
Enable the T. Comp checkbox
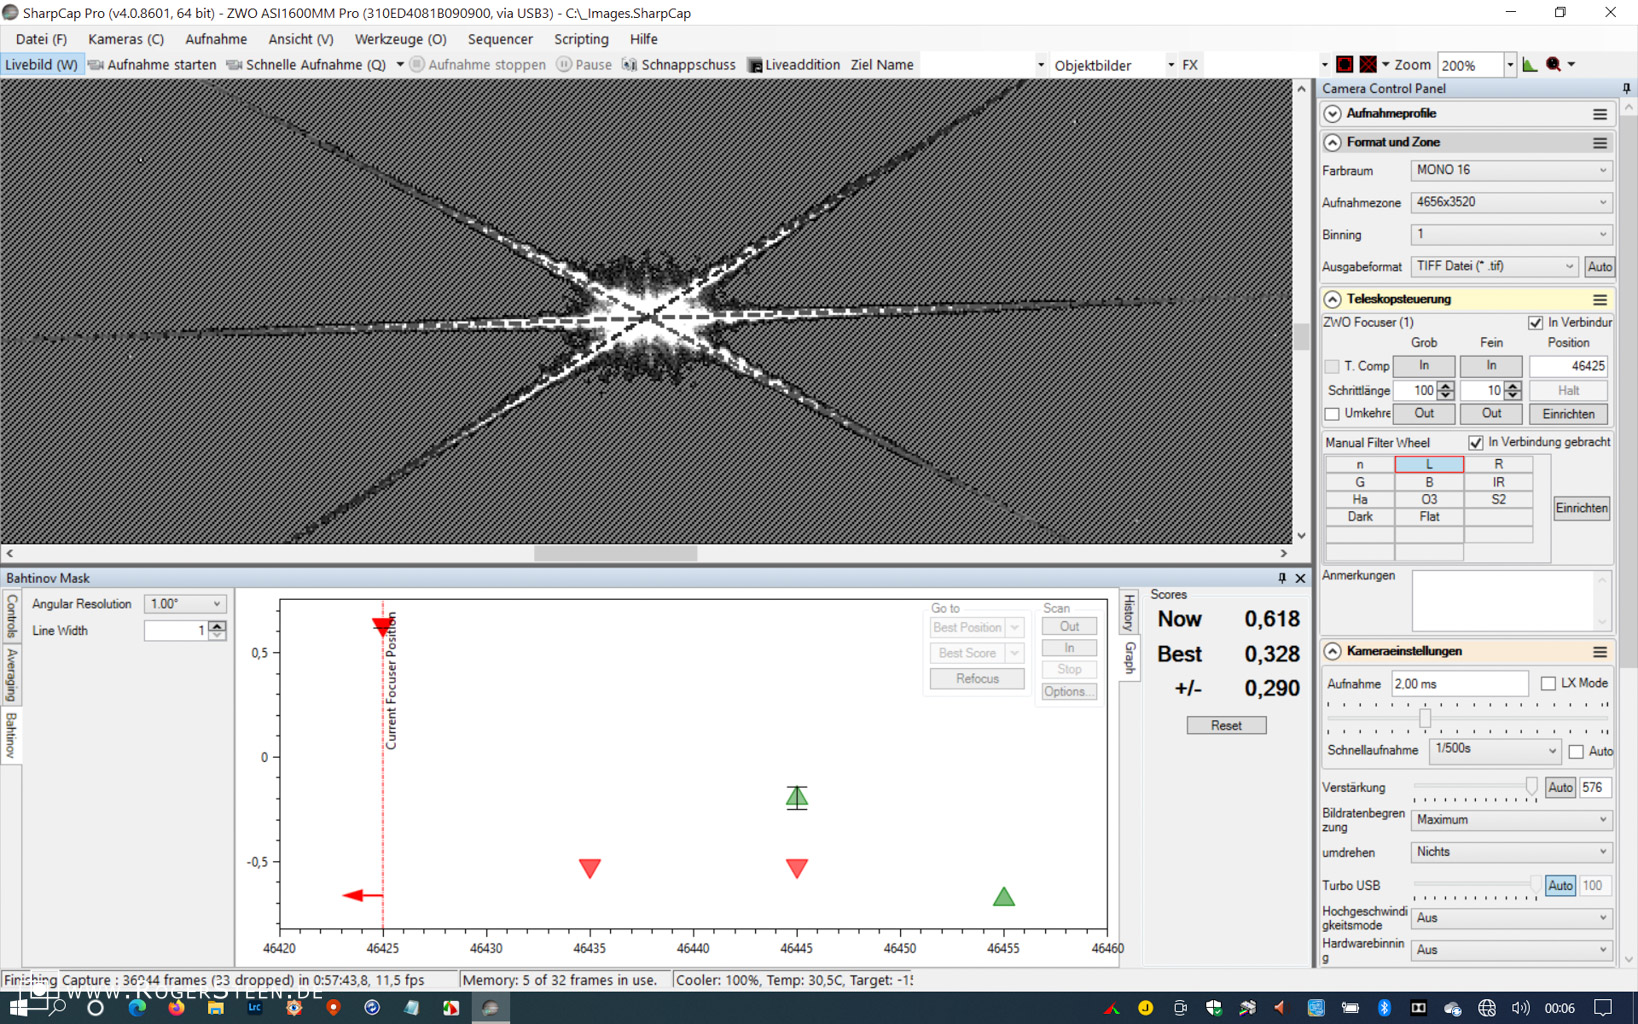[1332, 367]
